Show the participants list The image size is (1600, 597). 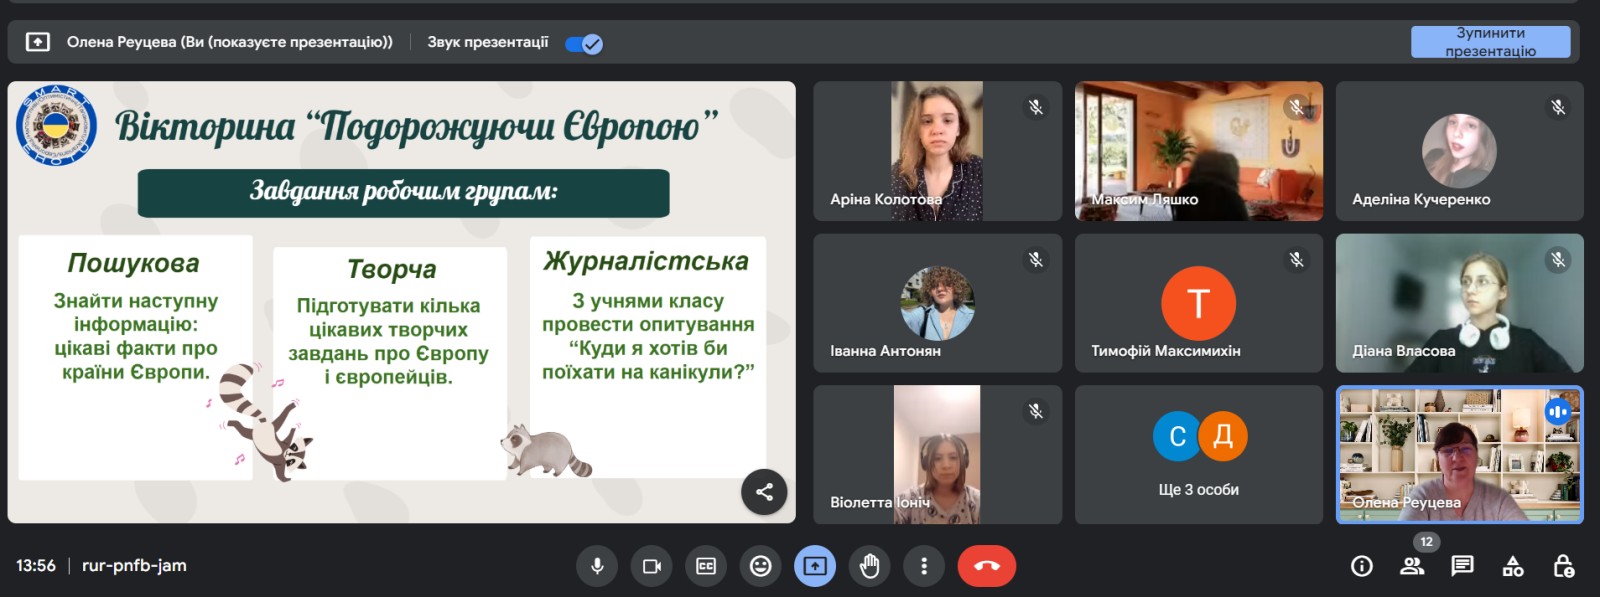(x=1412, y=566)
